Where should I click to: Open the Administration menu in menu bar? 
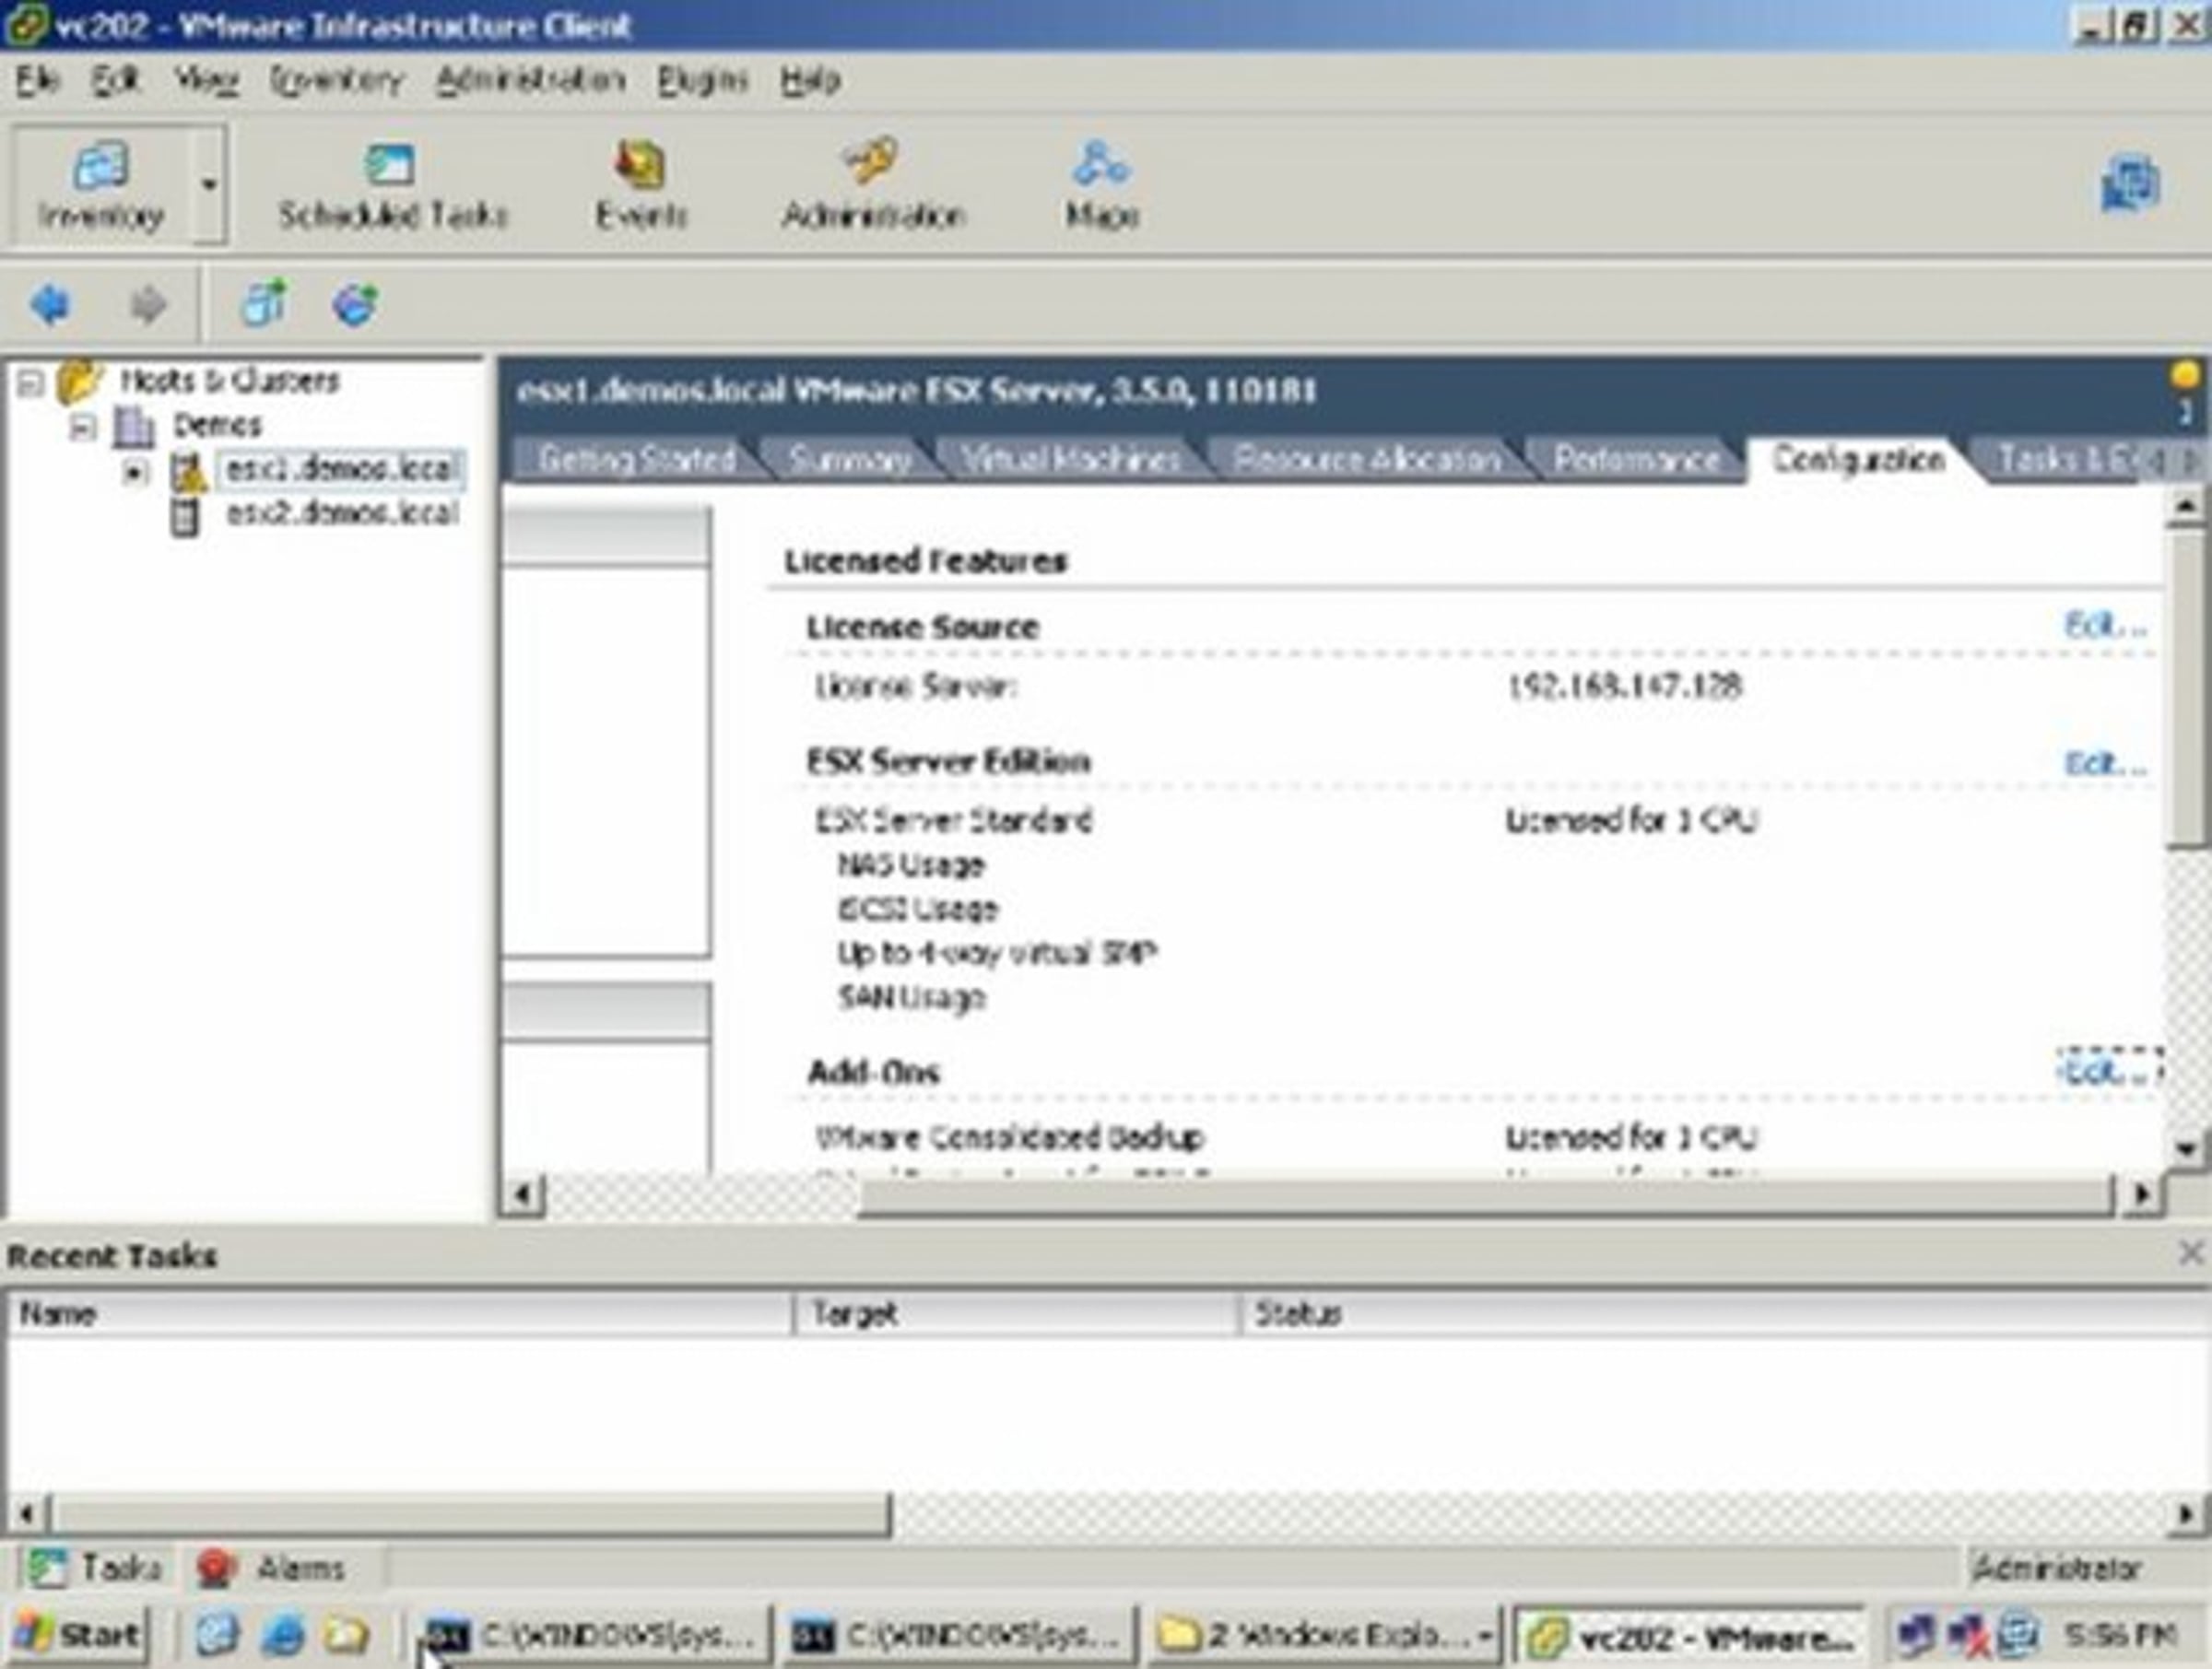(531, 79)
